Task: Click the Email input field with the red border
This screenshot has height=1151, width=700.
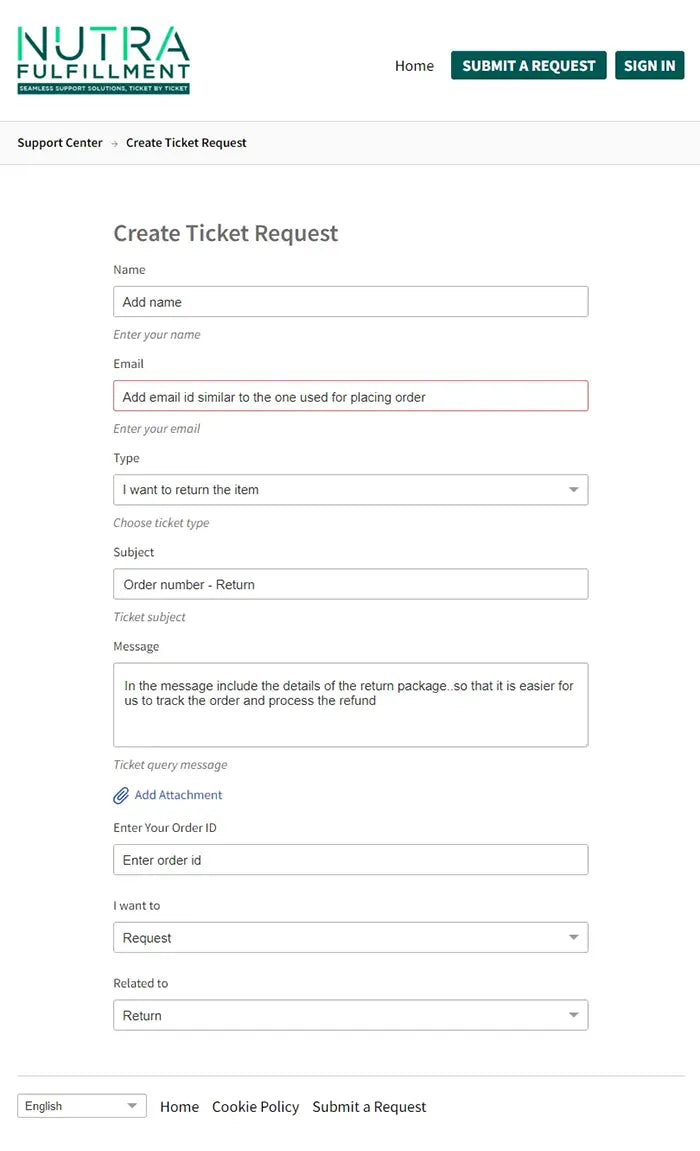Action: 350,395
